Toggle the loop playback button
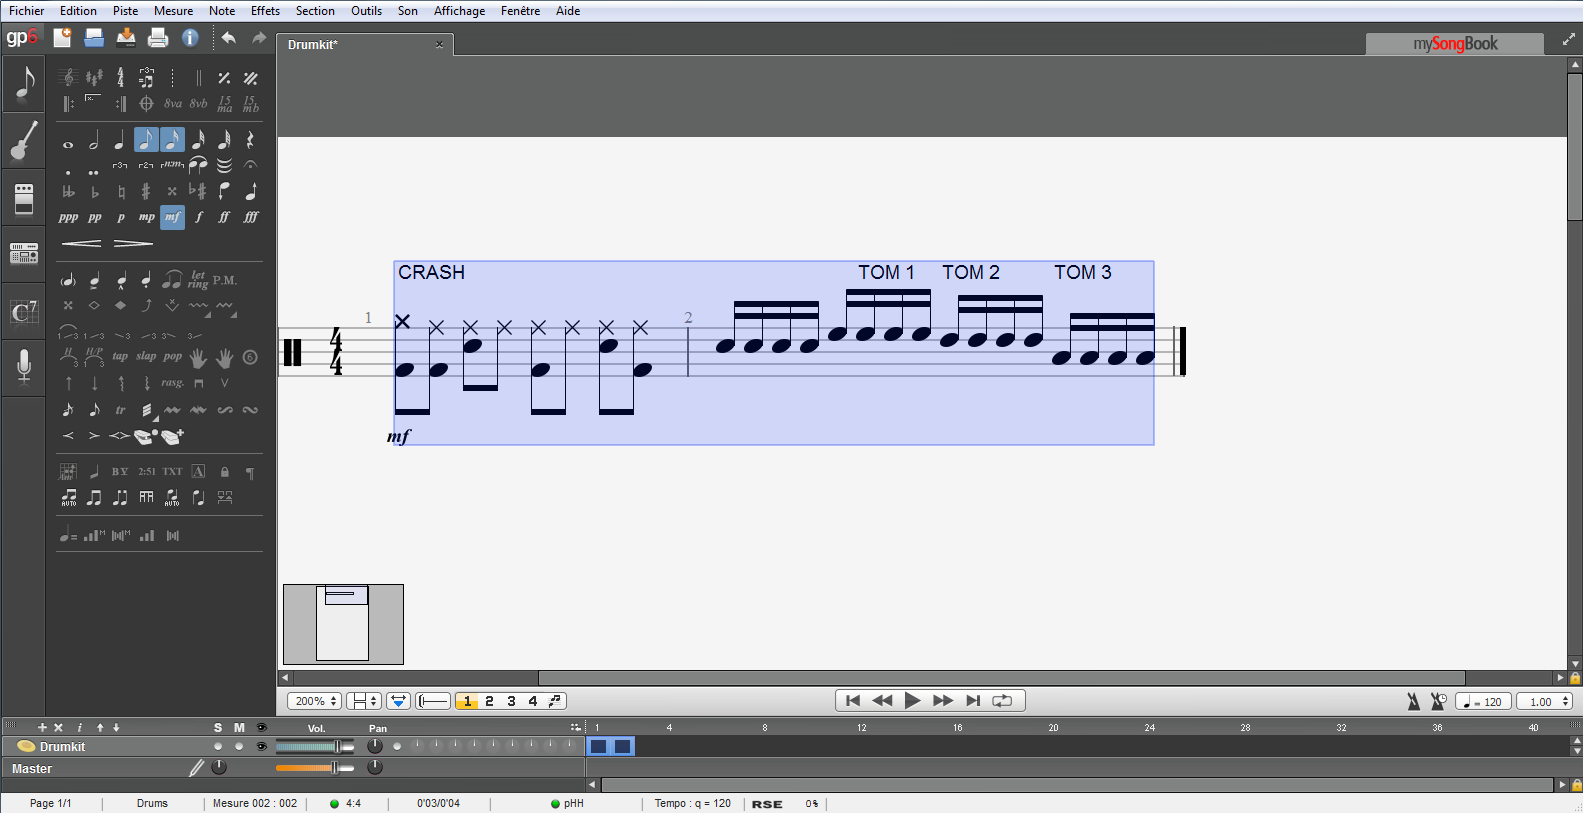Image resolution: width=1583 pixels, height=813 pixels. (1002, 701)
